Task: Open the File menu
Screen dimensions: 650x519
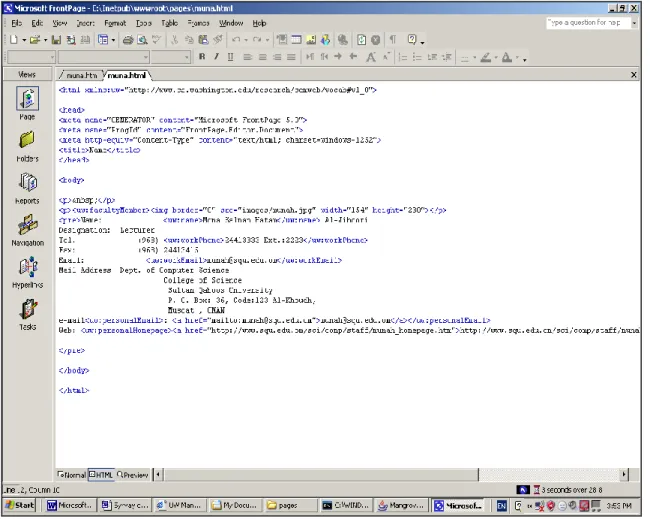Action: (17, 23)
